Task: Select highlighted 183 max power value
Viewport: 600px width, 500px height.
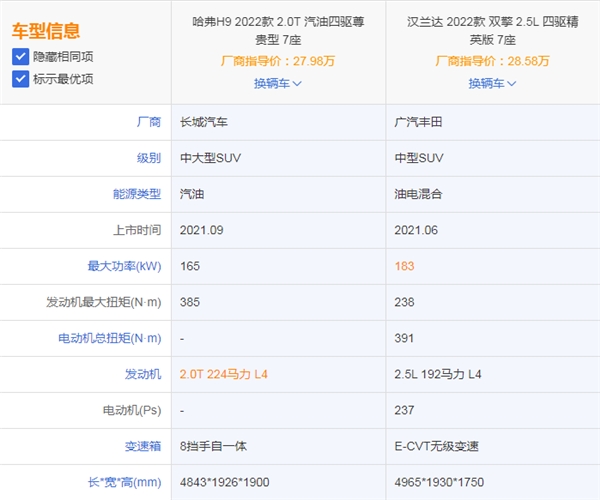Action: click(x=406, y=266)
